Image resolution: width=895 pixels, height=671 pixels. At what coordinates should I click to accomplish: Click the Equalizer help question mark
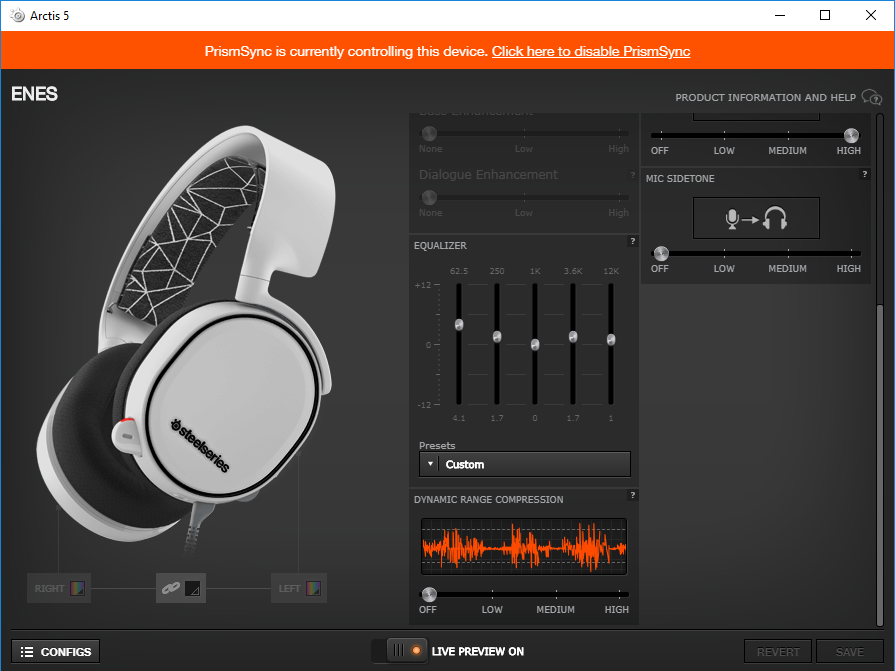coord(632,241)
